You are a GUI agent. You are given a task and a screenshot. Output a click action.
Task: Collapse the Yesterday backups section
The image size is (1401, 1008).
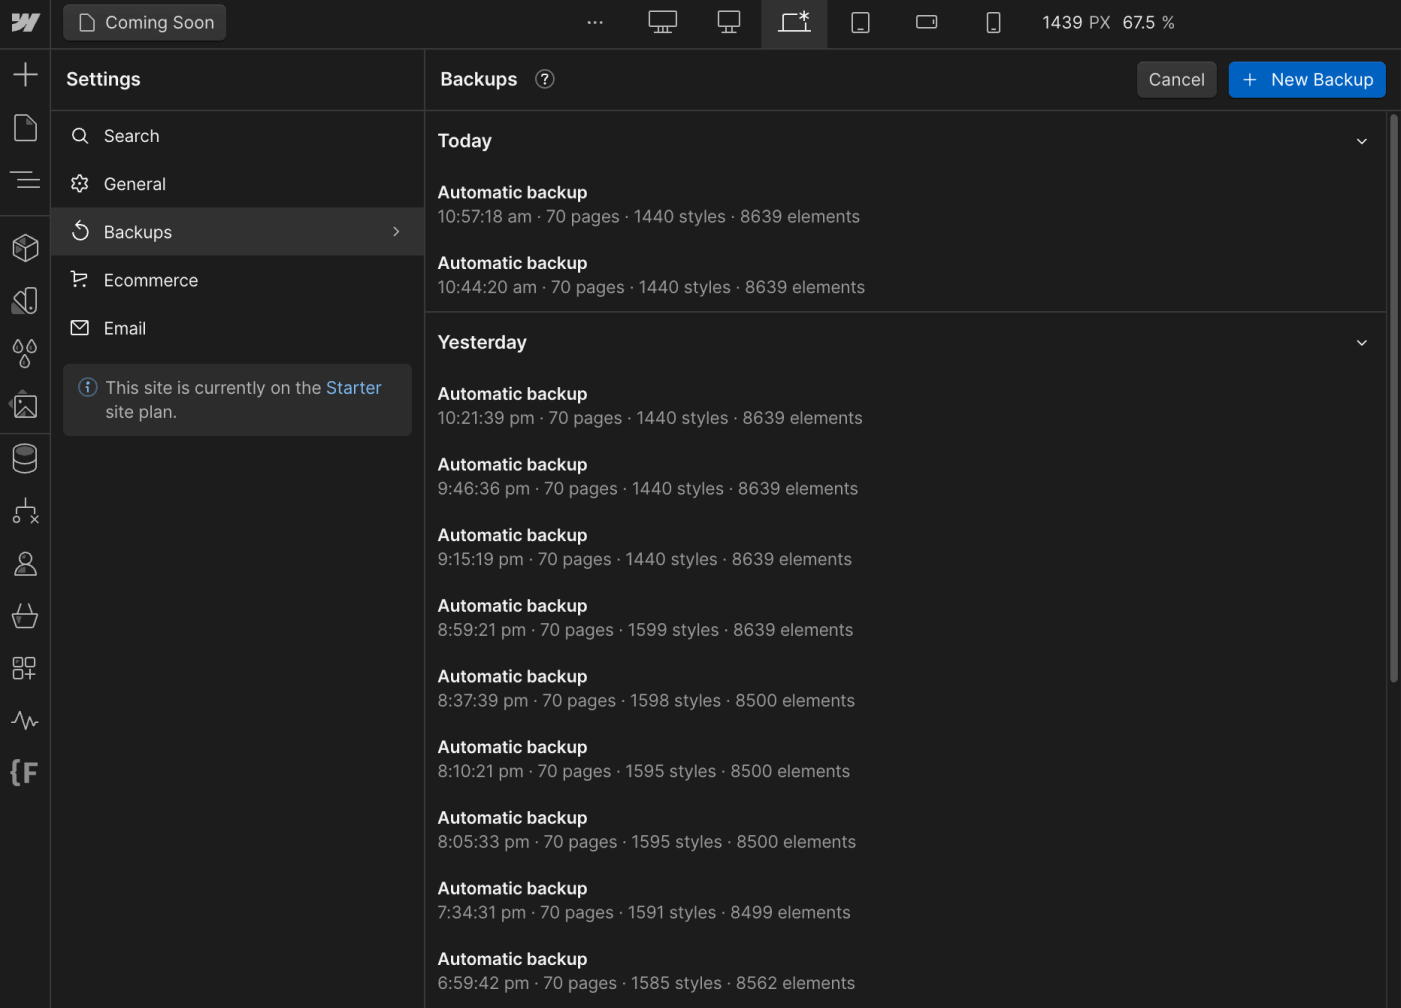[1361, 342]
